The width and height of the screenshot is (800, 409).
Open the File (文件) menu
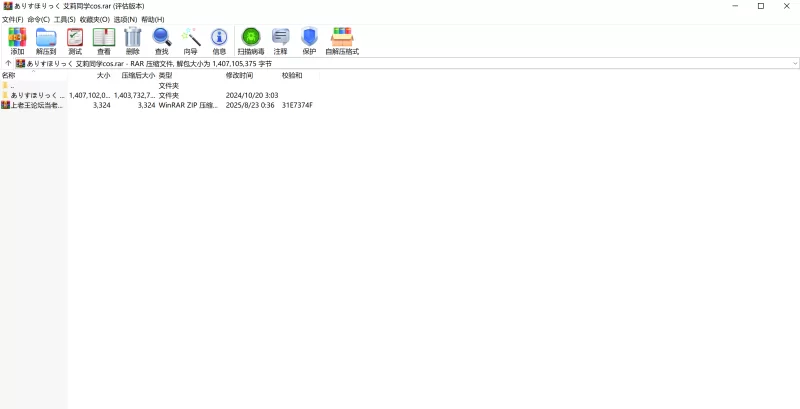click(13, 19)
